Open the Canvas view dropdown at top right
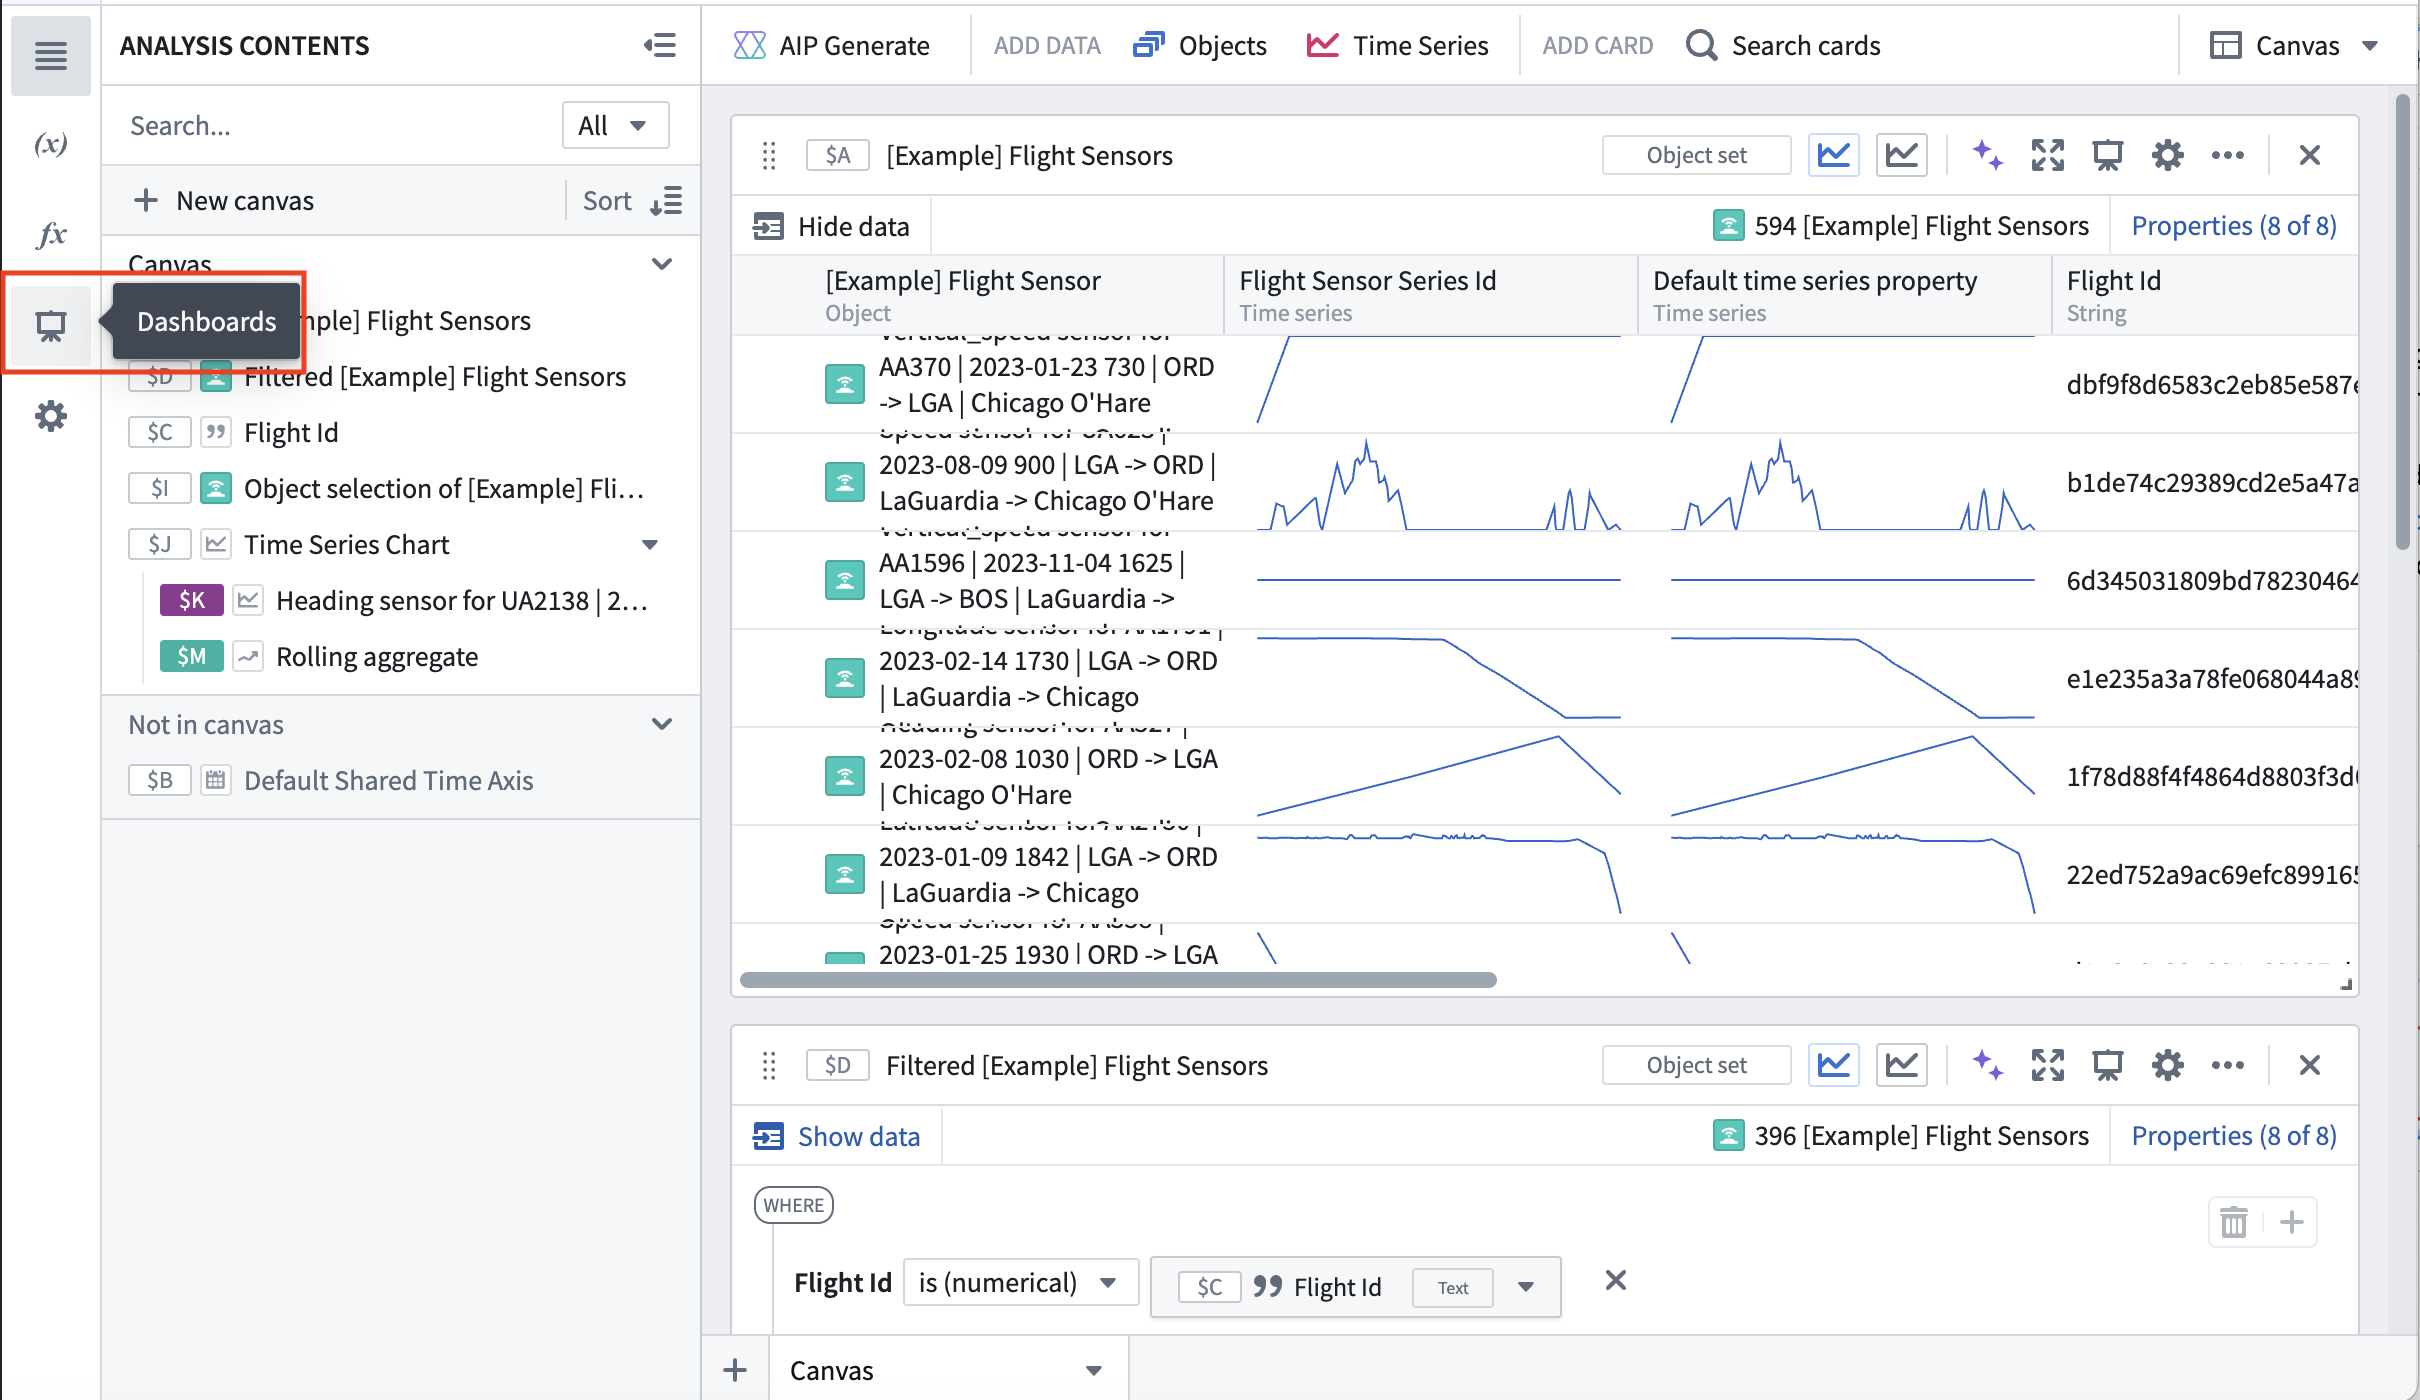Viewport: 2420px width, 1400px height. coord(2294,45)
